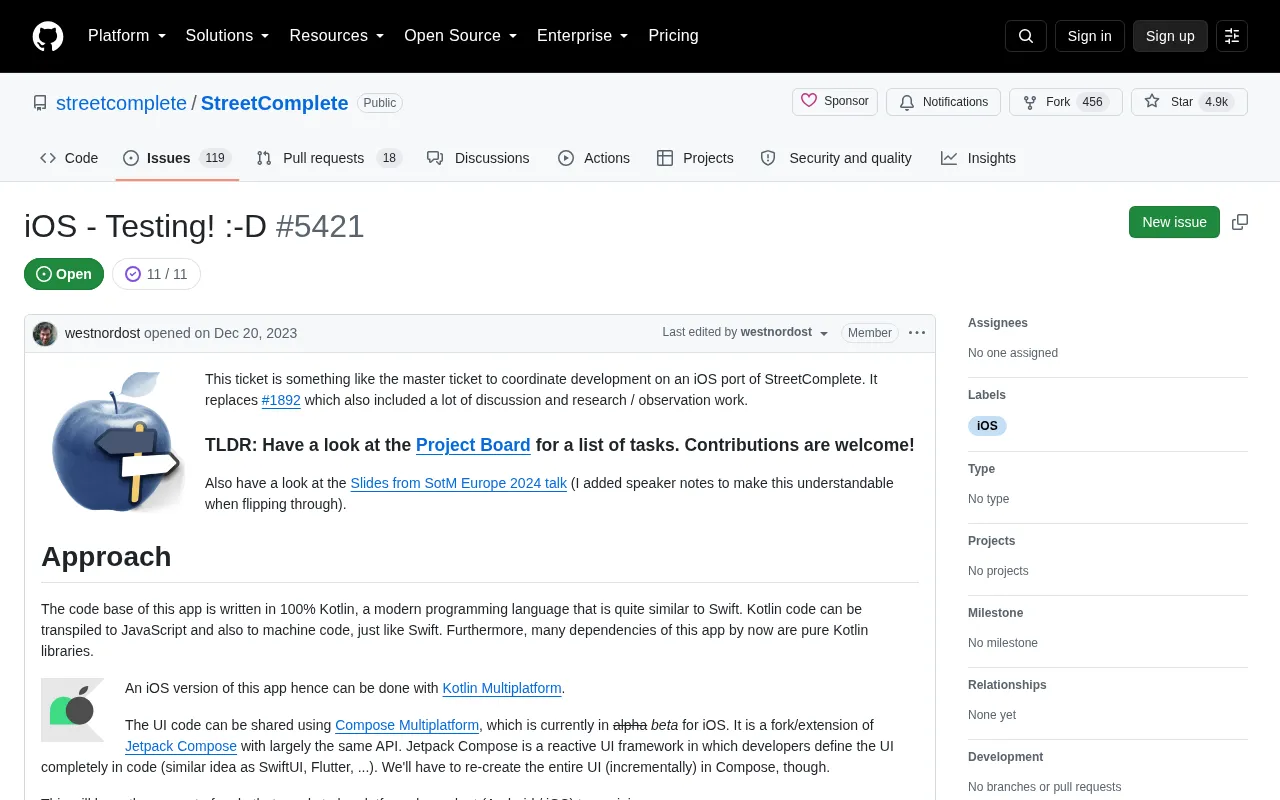Select the iOS label badge
Viewport: 1280px width, 800px height.
[x=987, y=426]
